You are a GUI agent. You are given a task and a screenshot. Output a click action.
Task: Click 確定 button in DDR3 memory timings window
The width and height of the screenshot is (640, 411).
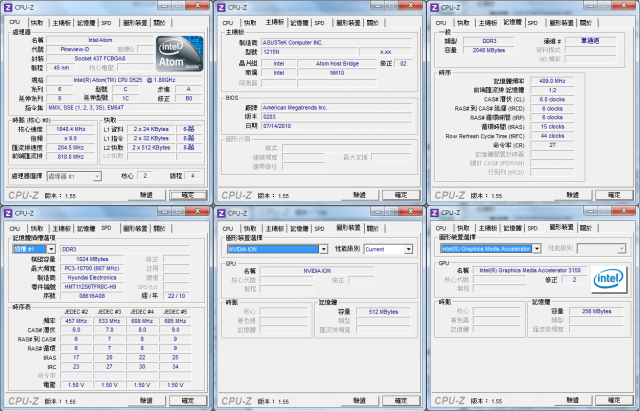pyautogui.click(x=614, y=195)
